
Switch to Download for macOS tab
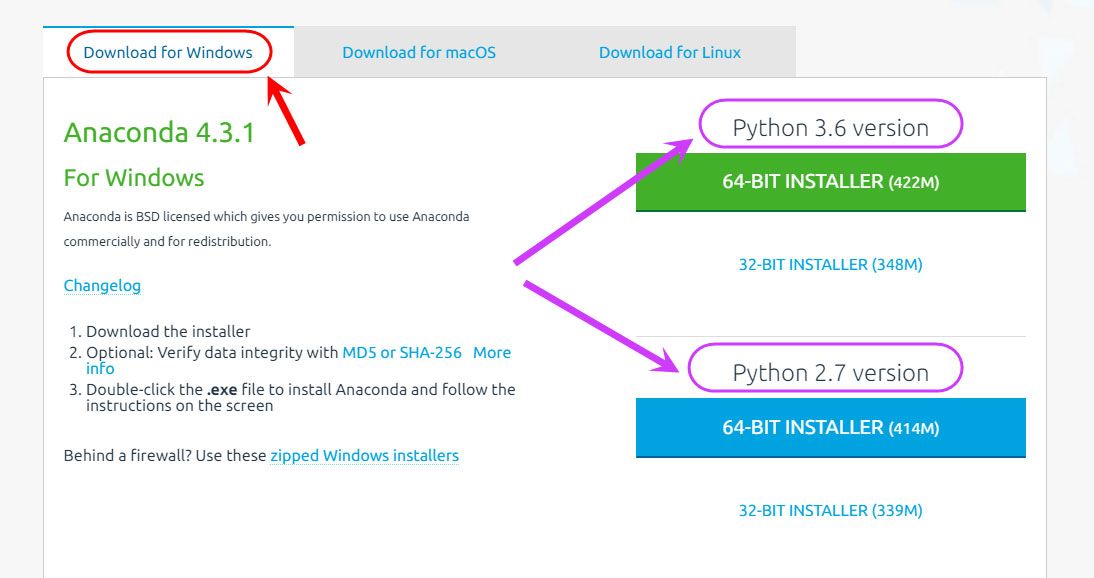pos(419,52)
